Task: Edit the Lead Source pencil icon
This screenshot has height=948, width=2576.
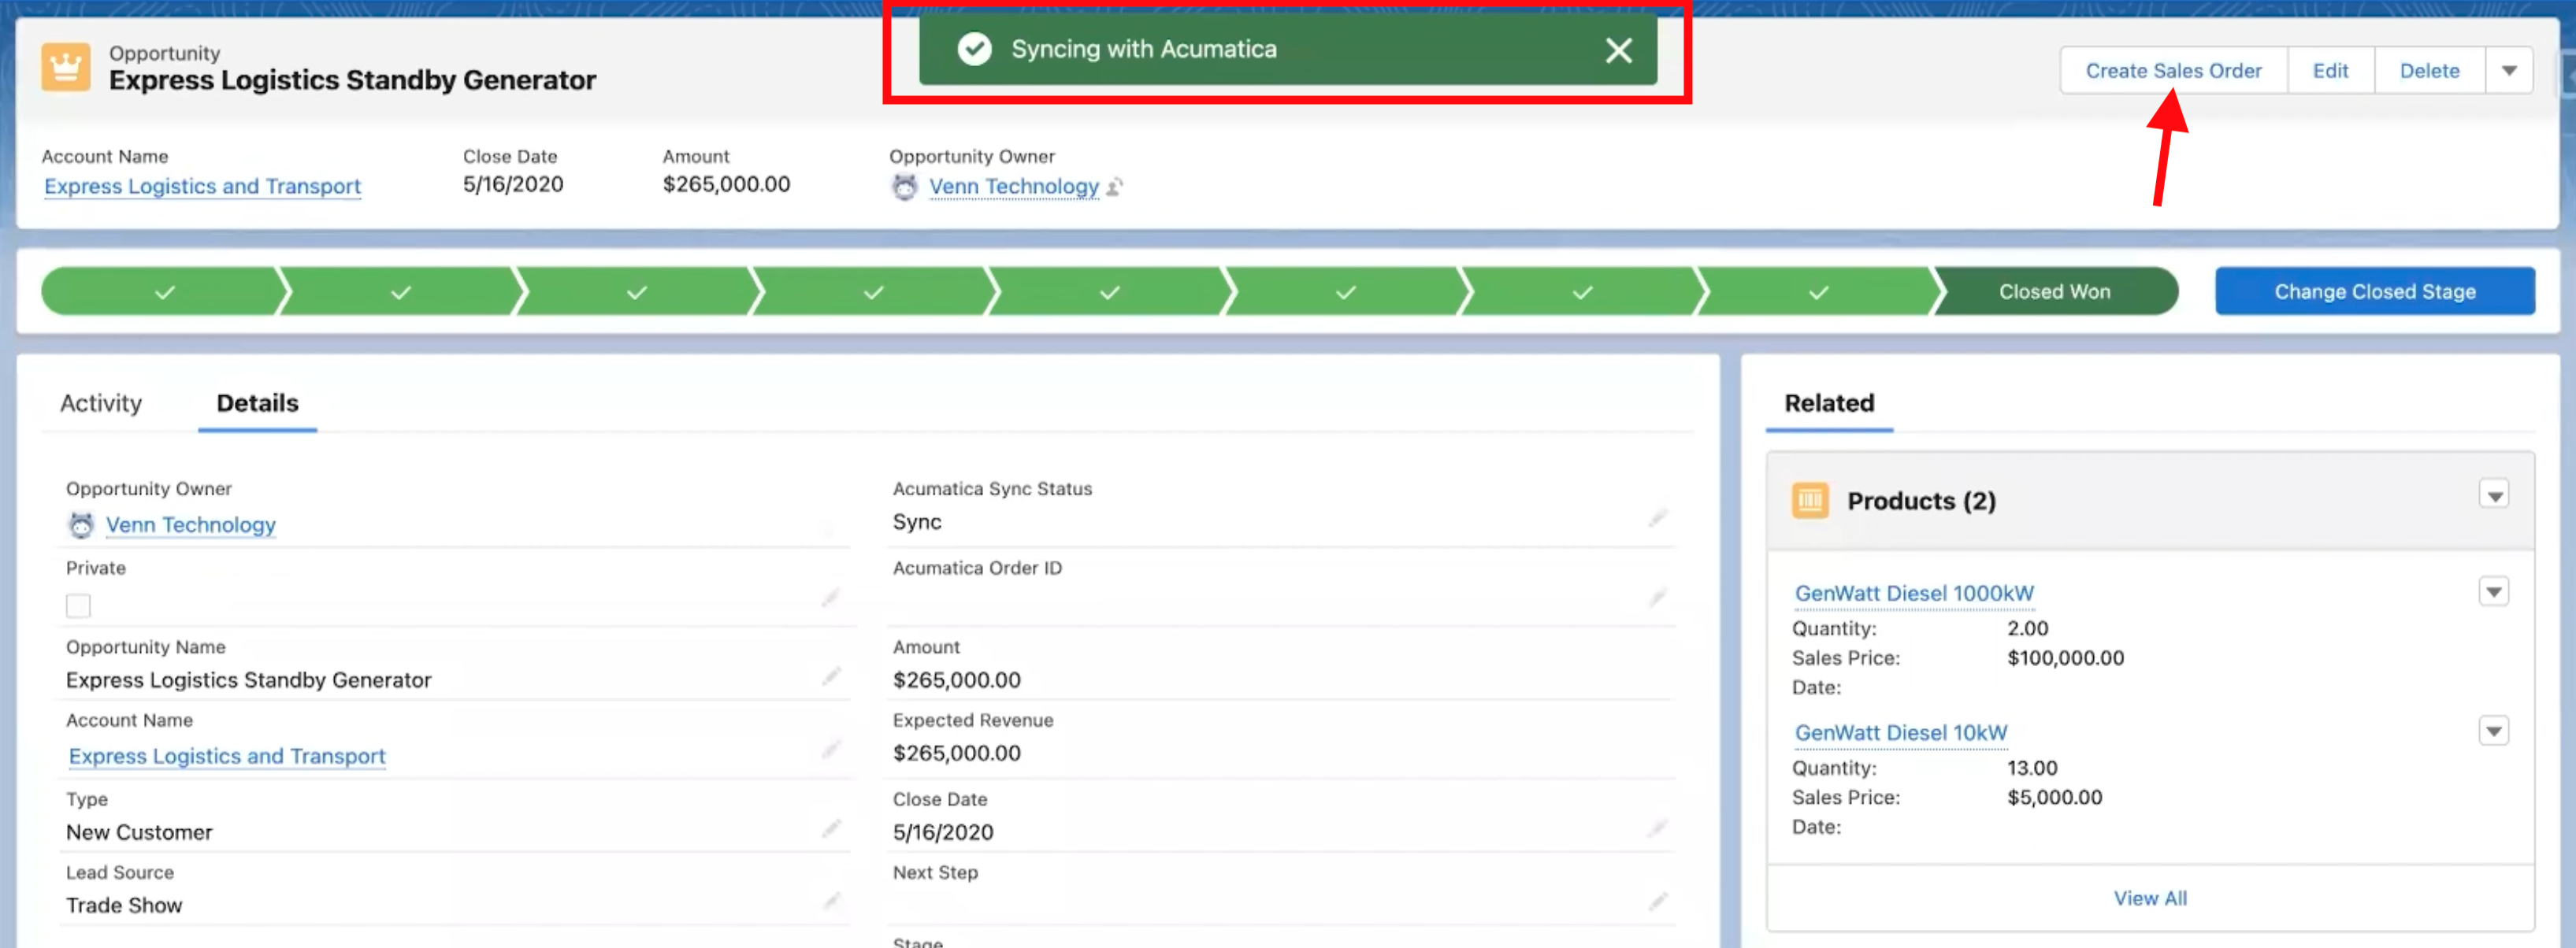Action: click(830, 902)
